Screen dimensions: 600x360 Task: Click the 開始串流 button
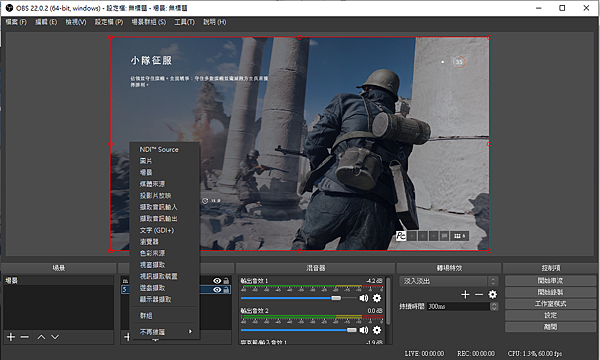point(550,281)
